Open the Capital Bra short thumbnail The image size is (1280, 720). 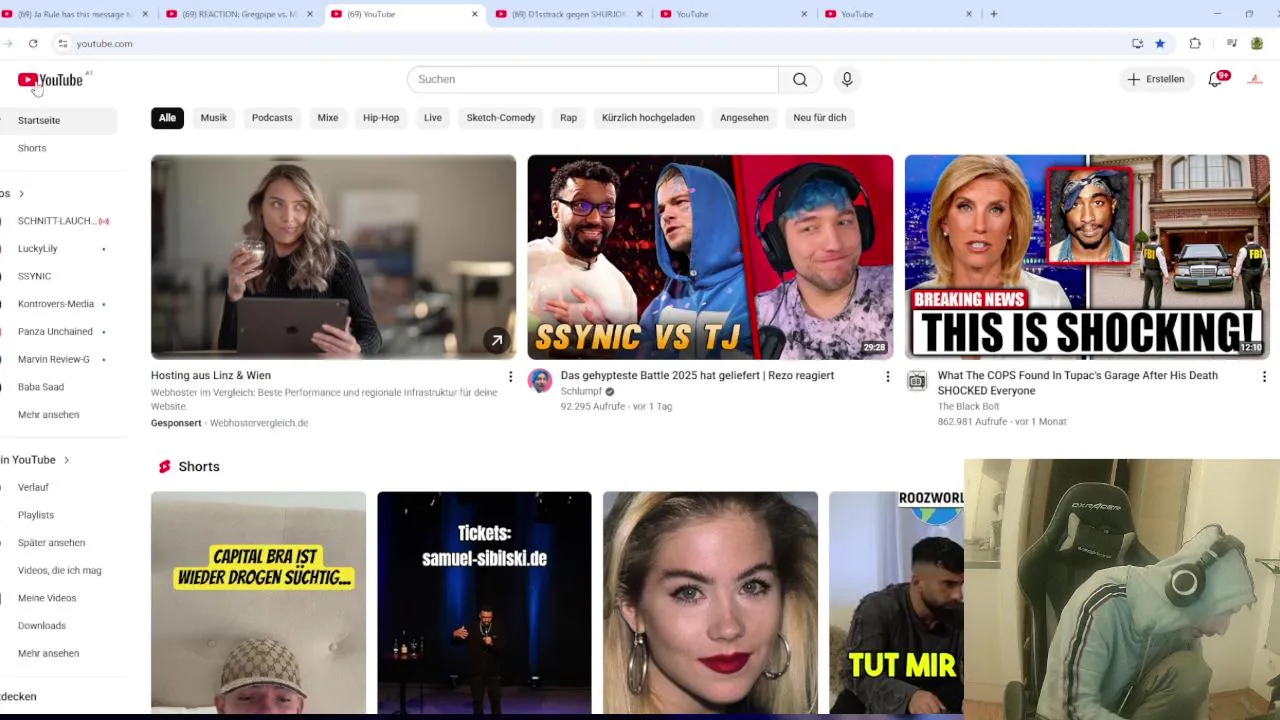[x=258, y=602]
